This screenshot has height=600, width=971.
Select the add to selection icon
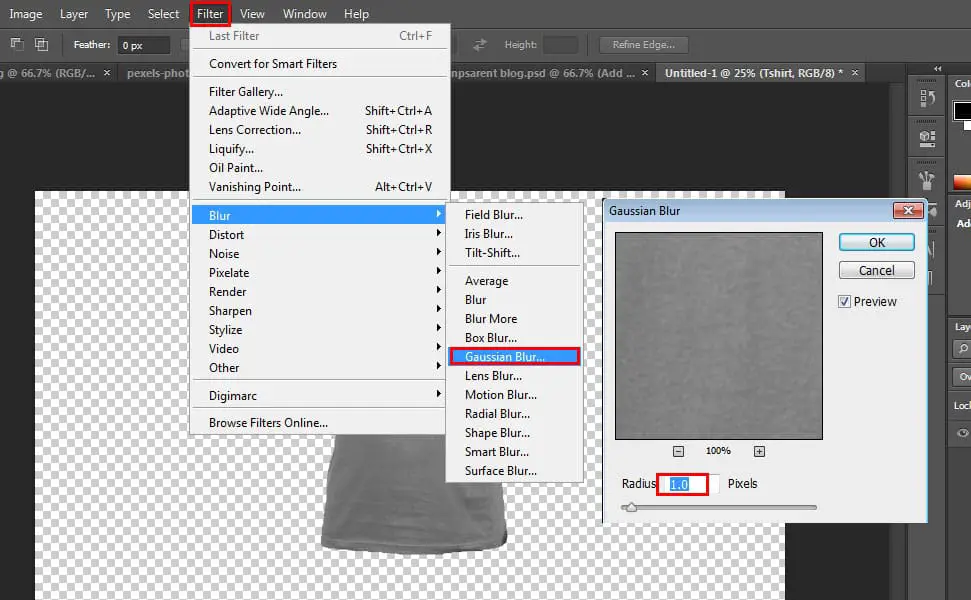[40, 43]
